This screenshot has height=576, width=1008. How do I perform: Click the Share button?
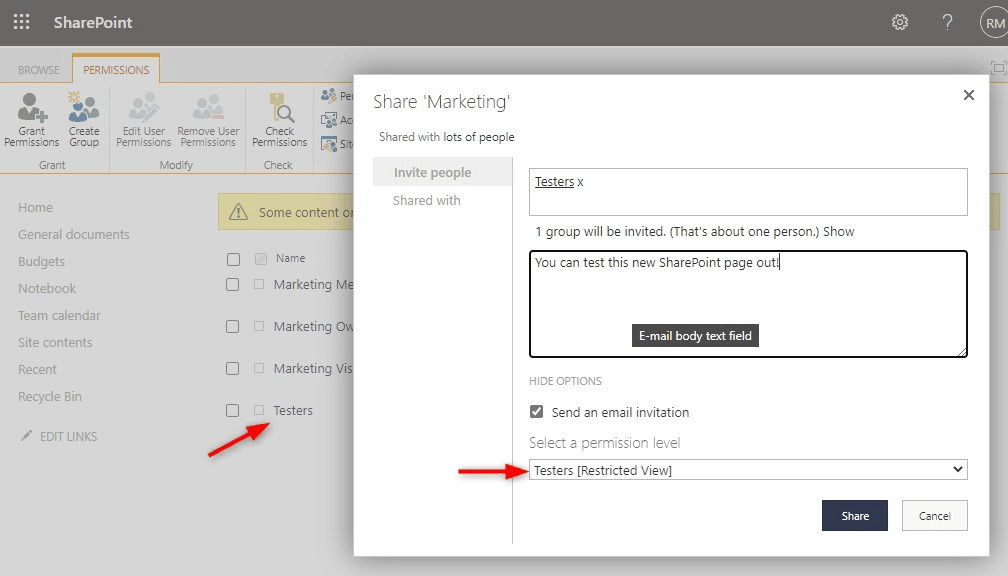pyautogui.click(x=854, y=516)
